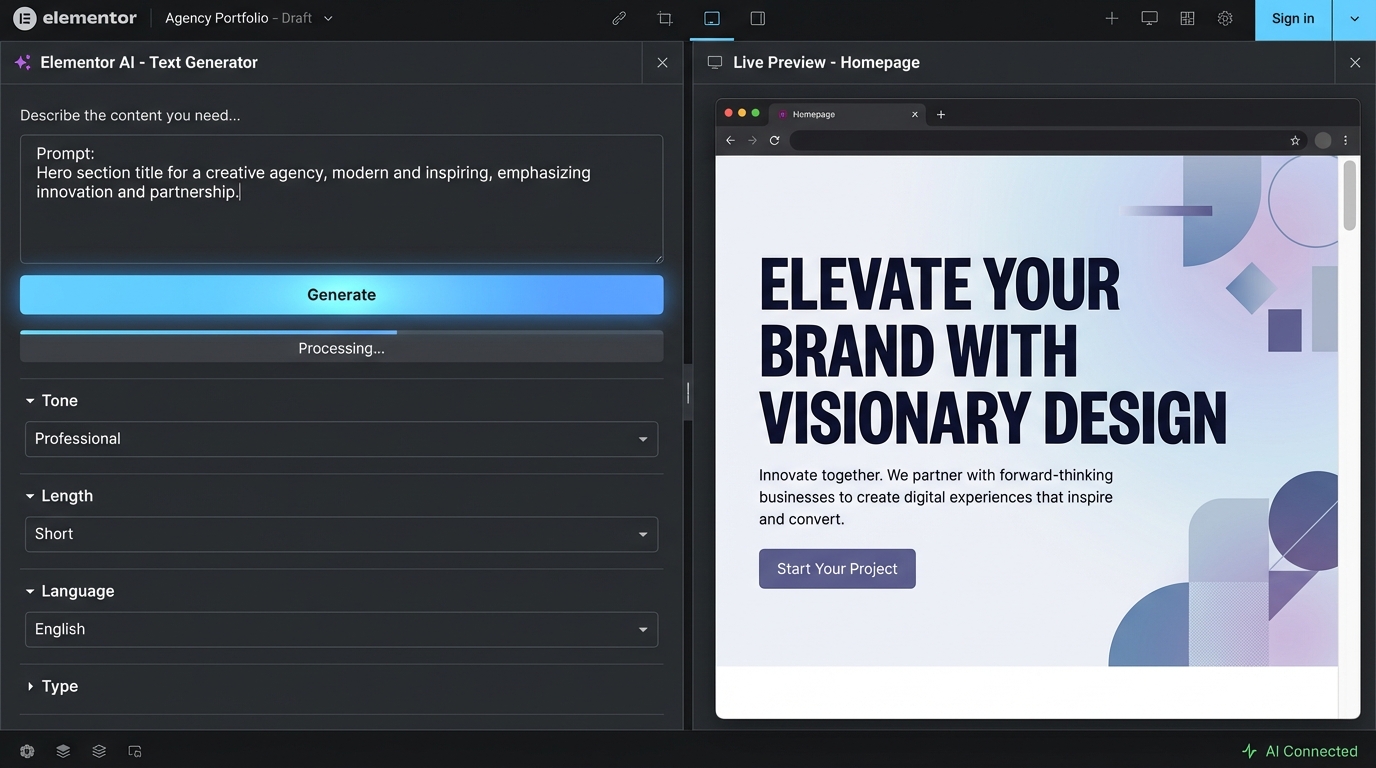This screenshot has height=768, width=1376.
Task: Open the layers stack icon in the bottom bar
Action: (63, 750)
